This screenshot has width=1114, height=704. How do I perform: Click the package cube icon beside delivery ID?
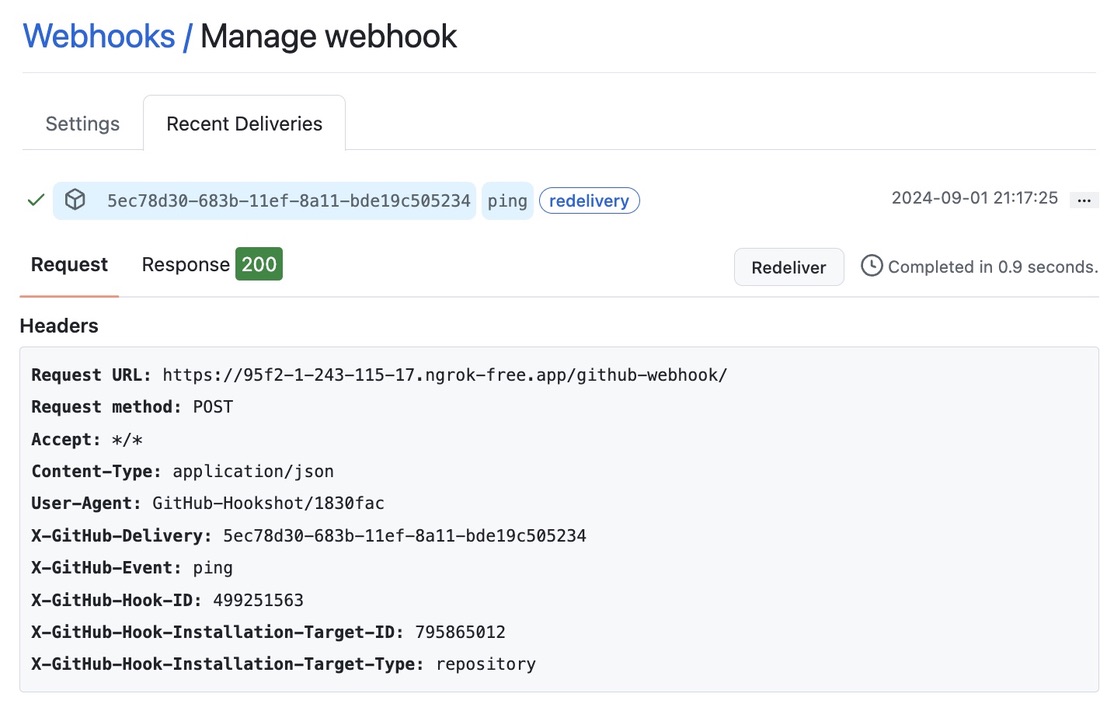tap(75, 200)
